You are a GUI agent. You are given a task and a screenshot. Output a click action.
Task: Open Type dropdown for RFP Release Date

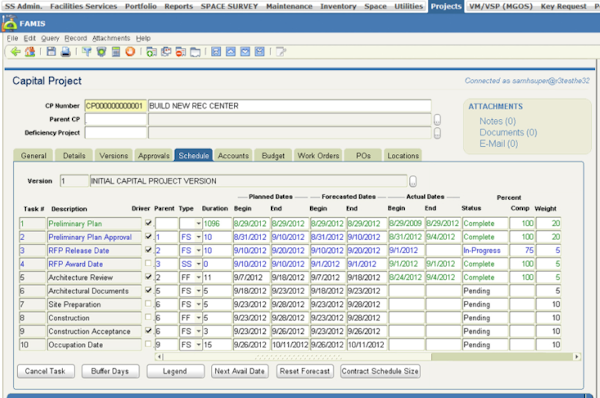tap(198, 250)
